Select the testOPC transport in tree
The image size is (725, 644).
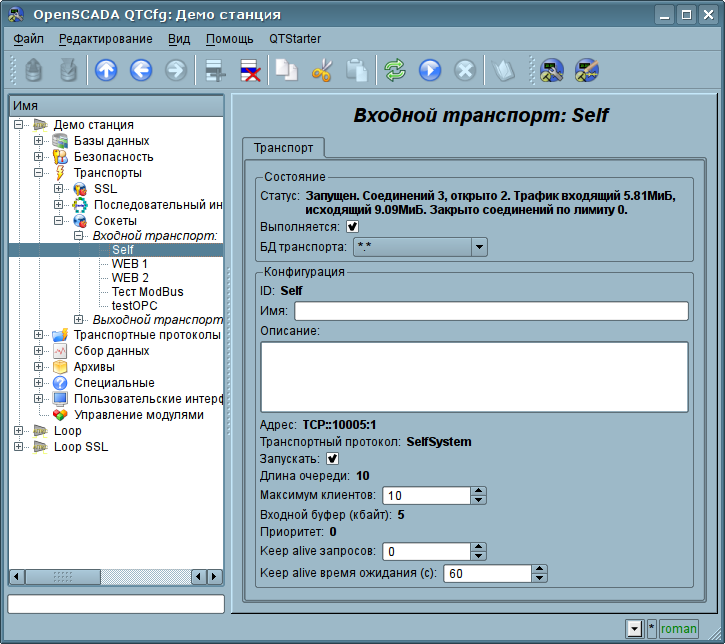tap(135, 306)
